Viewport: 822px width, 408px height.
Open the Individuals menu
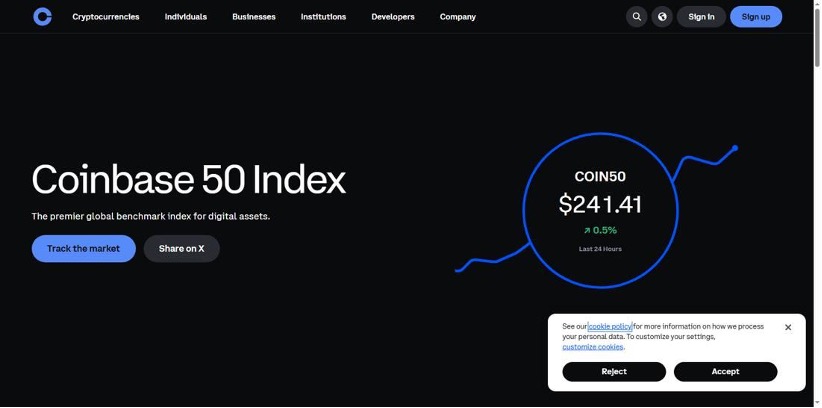click(x=186, y=17)
